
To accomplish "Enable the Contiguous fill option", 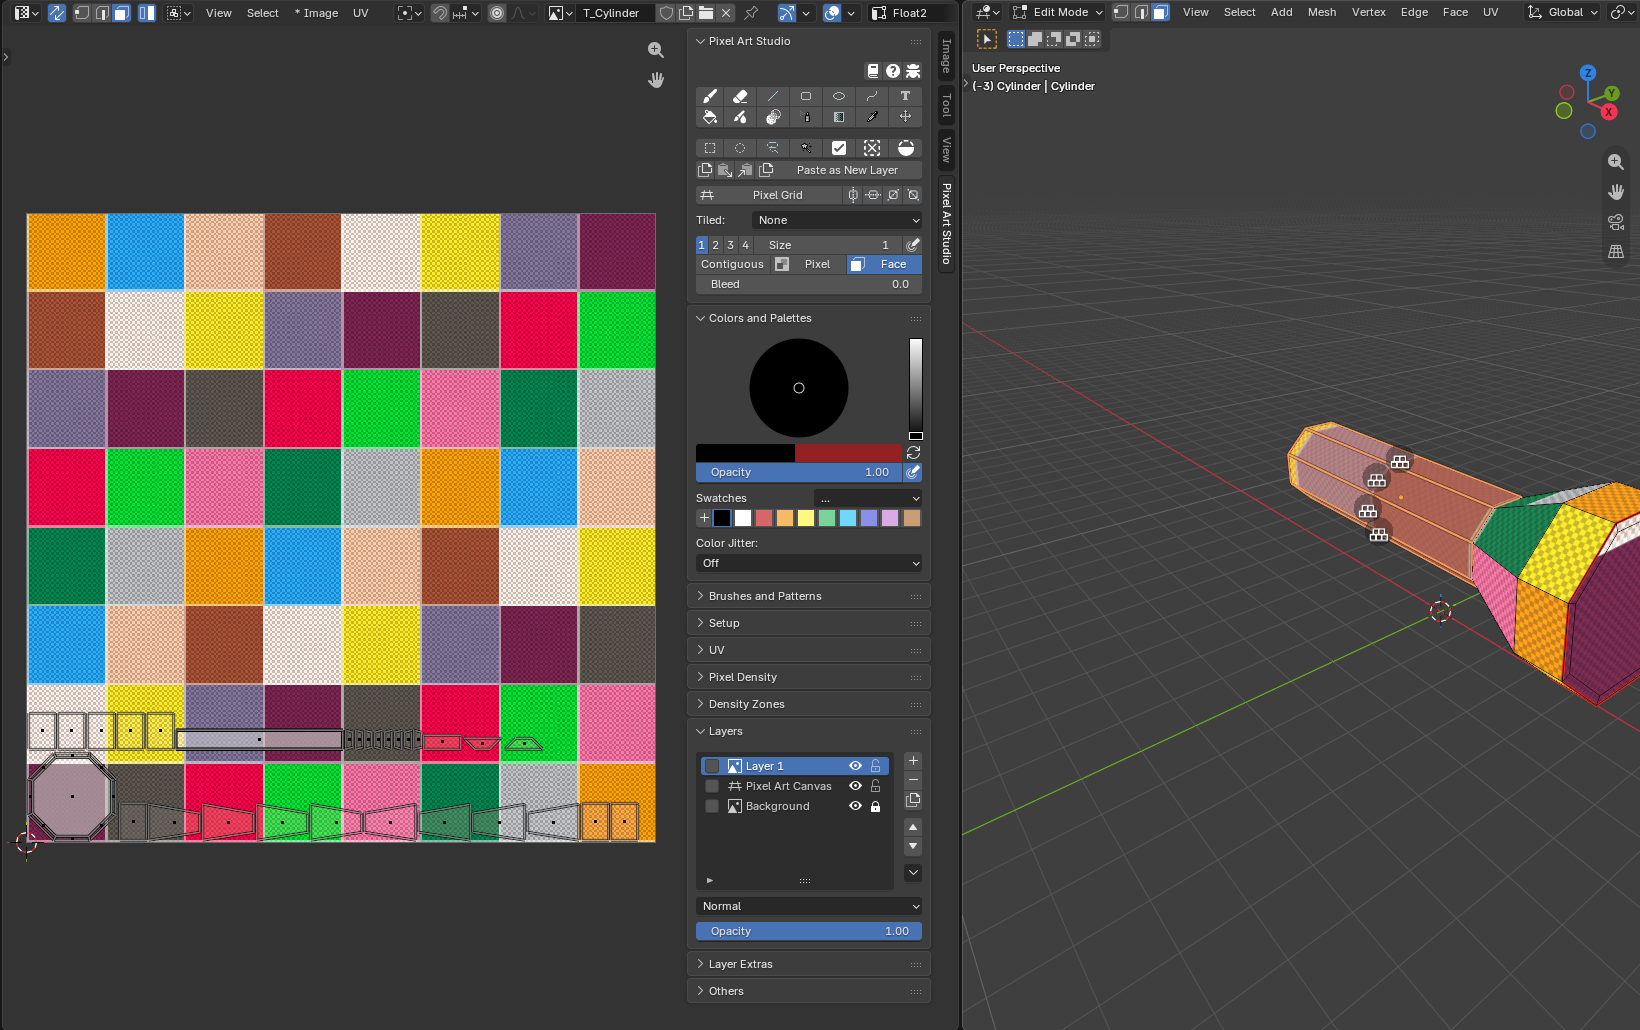I will [732, 264].
